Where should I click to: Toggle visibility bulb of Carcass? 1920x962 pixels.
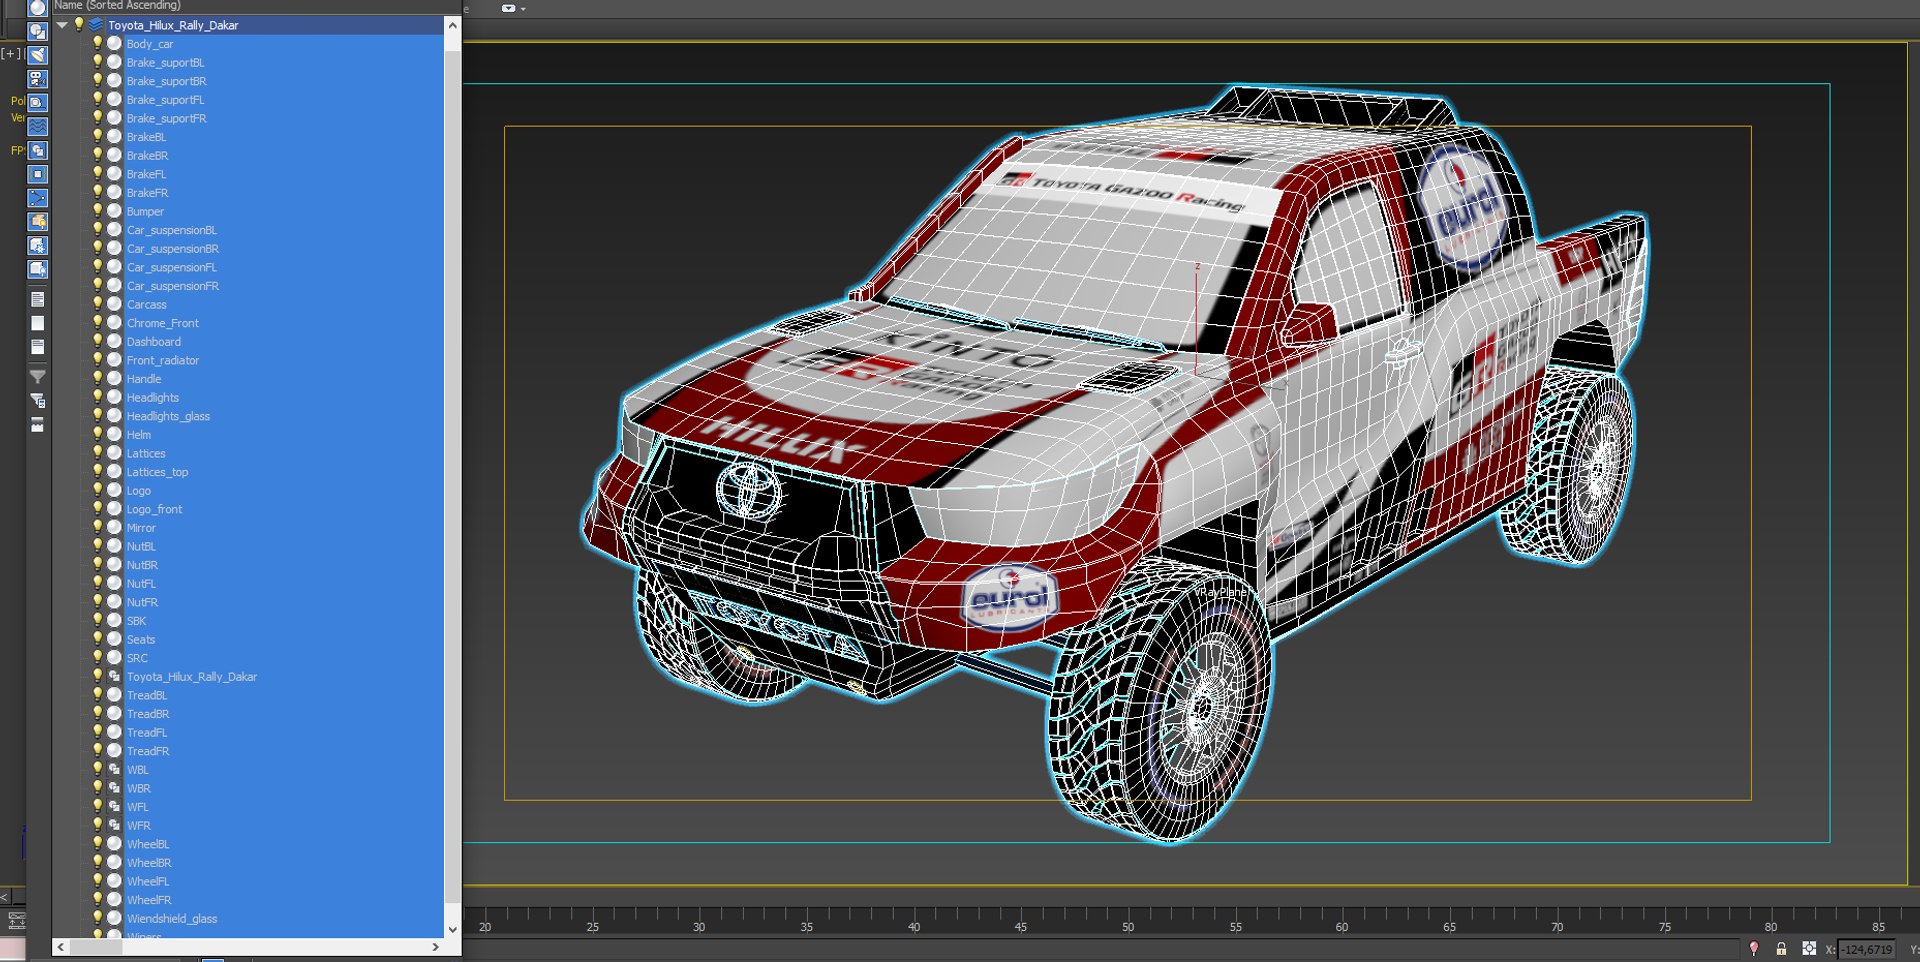point(98,304)
